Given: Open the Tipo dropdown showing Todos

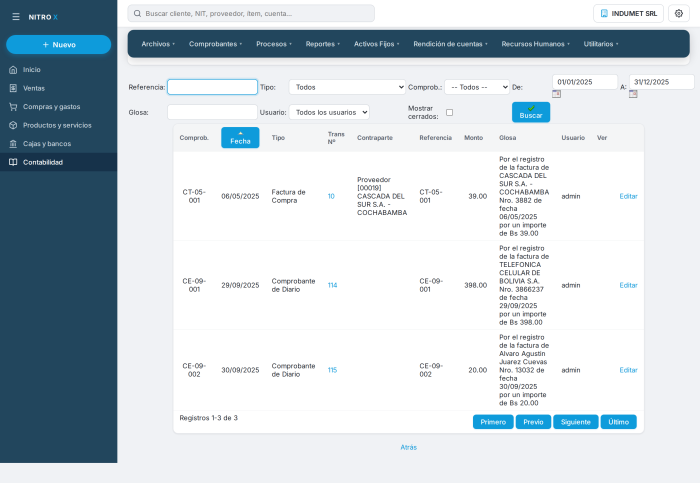Looking at the screenshot, I should [347, 87].
